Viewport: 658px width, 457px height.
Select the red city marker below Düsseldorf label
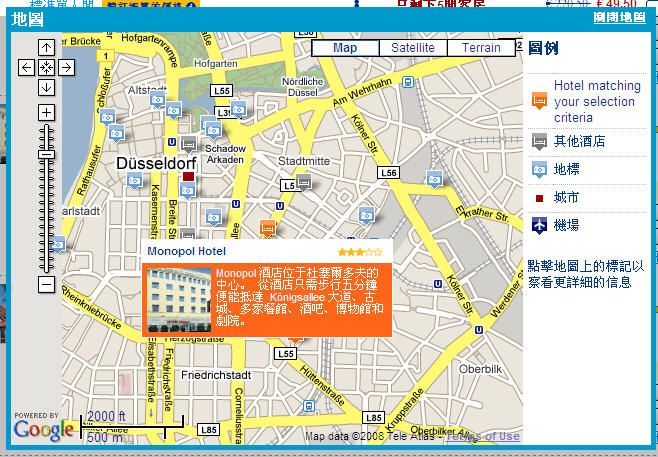[188, 176]
